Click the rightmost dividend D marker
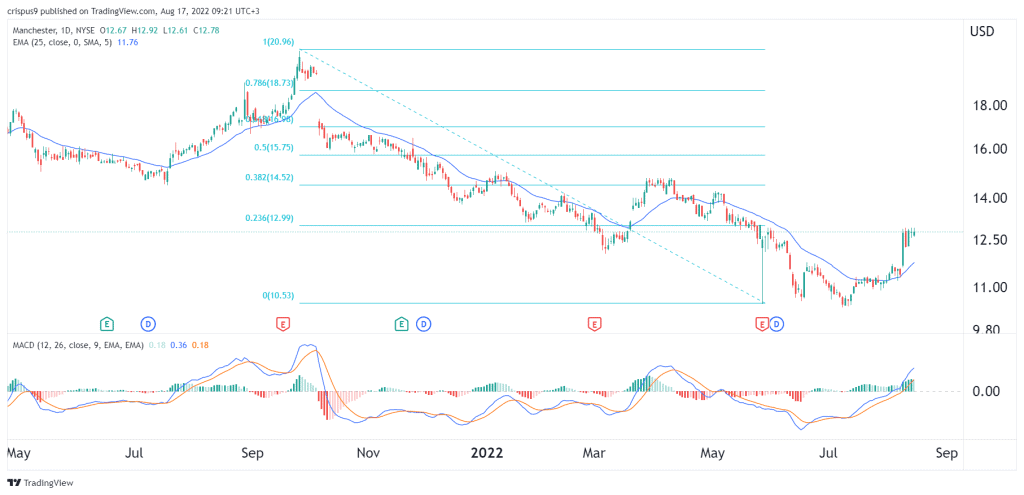The width and height of the screenshot is (1024, 495). (777, 324)
